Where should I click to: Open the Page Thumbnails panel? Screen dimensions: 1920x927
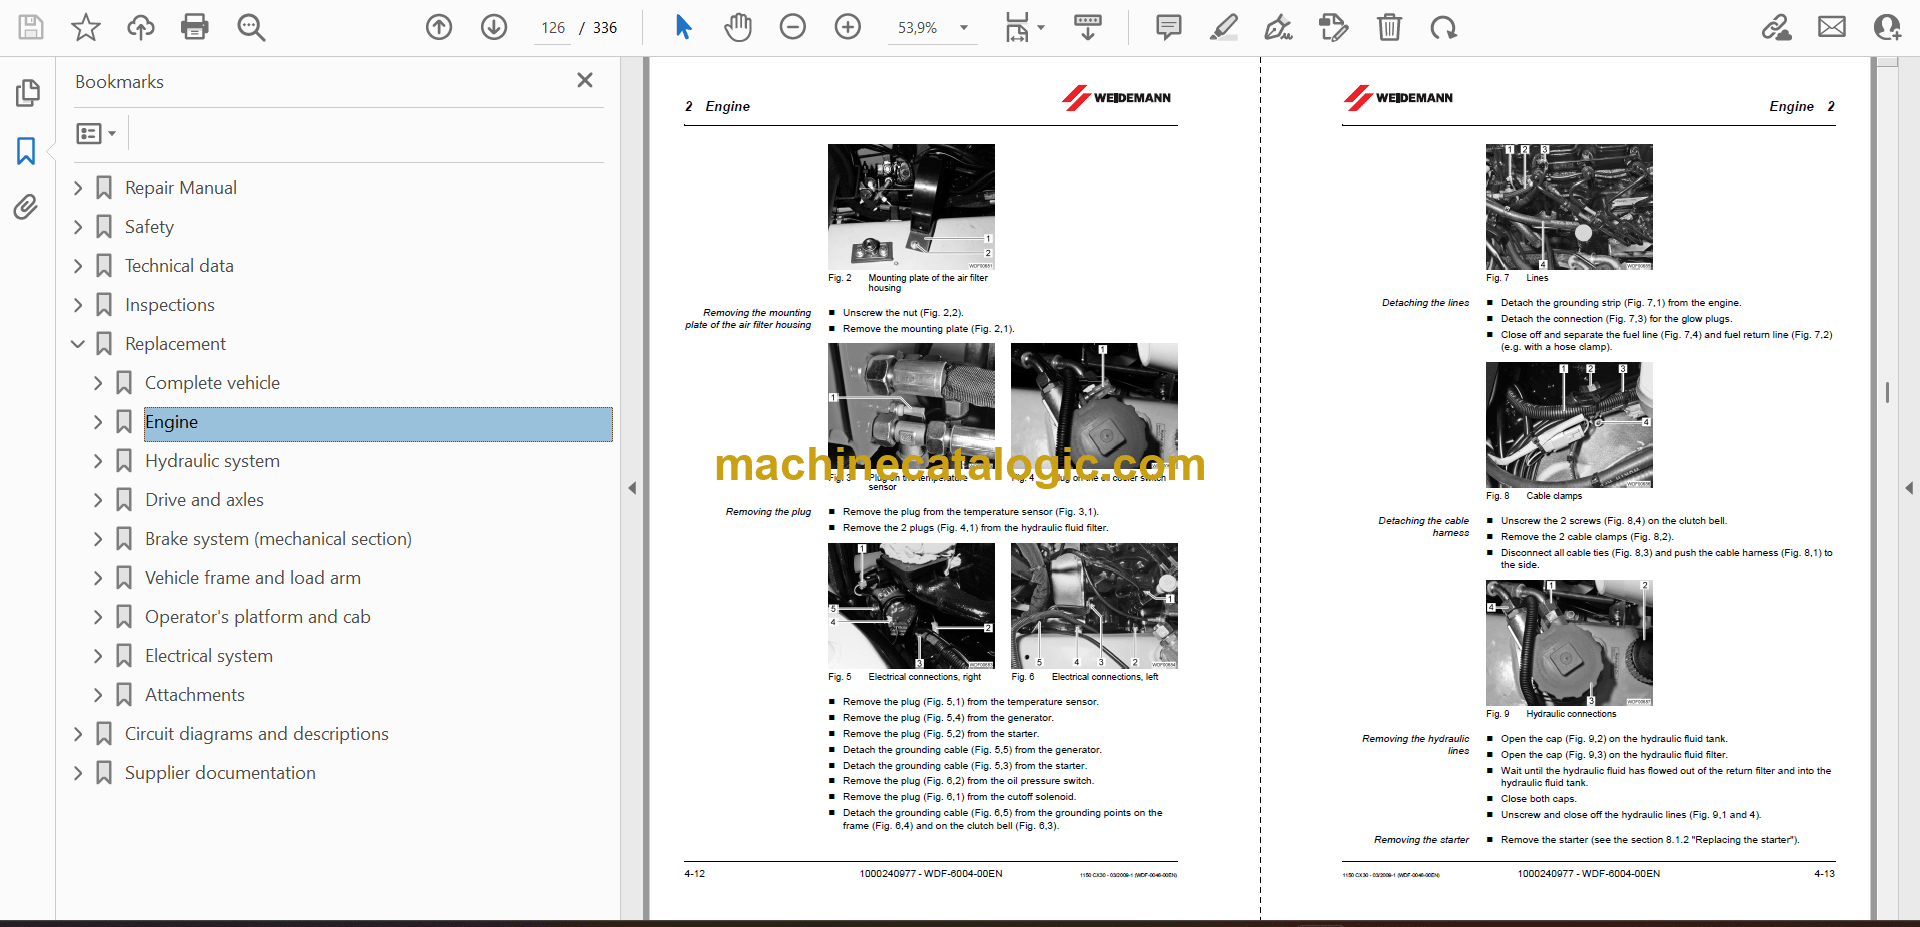tap(27, 93)
